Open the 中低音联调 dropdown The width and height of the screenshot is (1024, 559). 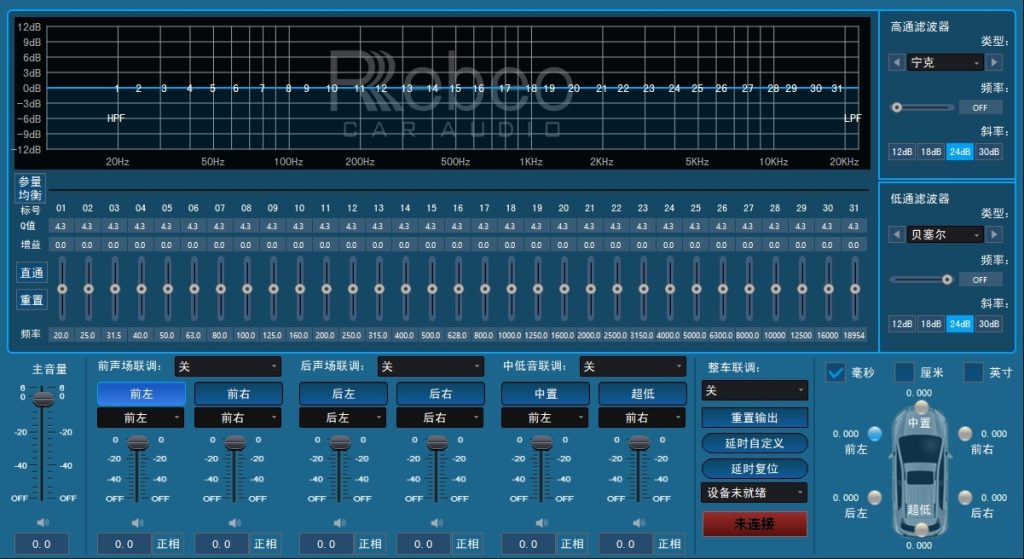633,367
